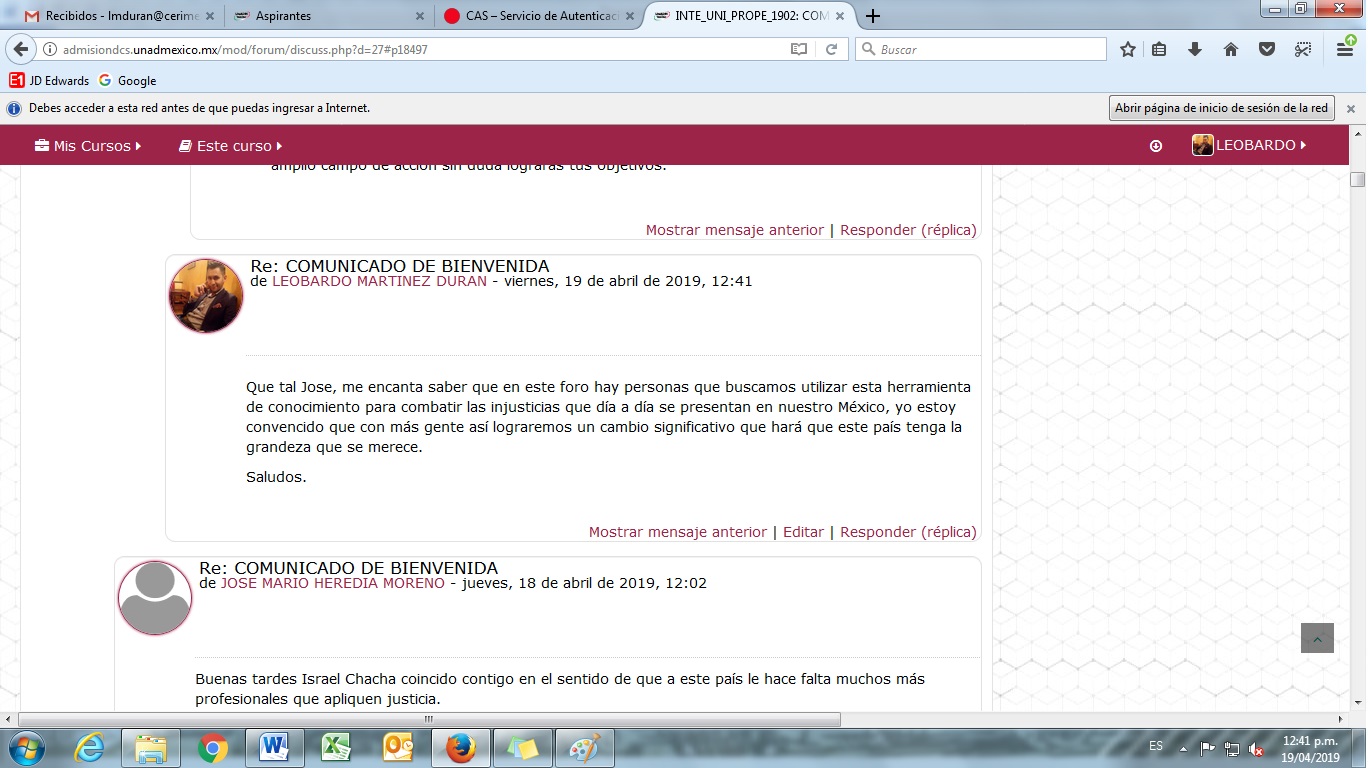1368x768 pixels.
Task: Click Leobardo's profile photo thumbnail in post
Action: click(206, 296)
